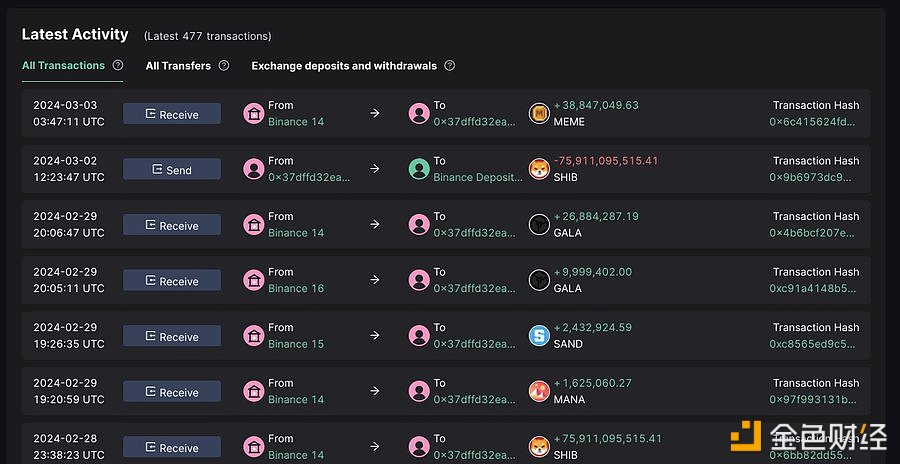Click the help icon next to All Transactions
This screenshot has height=464, width=900.
pyautogui.click(x=118, y=65)
